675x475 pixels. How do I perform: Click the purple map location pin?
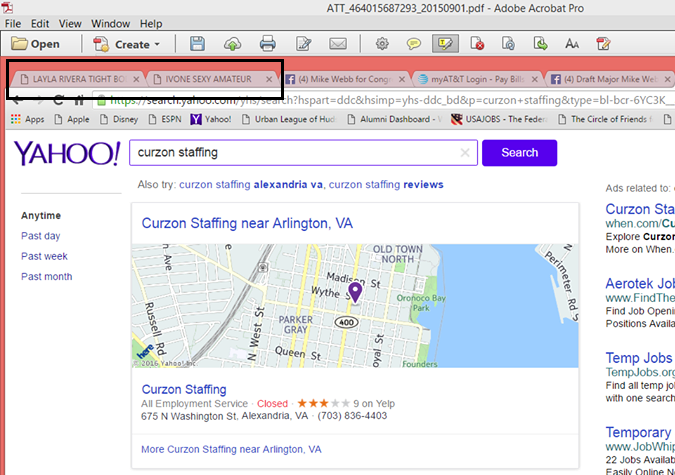coord(355,292)
